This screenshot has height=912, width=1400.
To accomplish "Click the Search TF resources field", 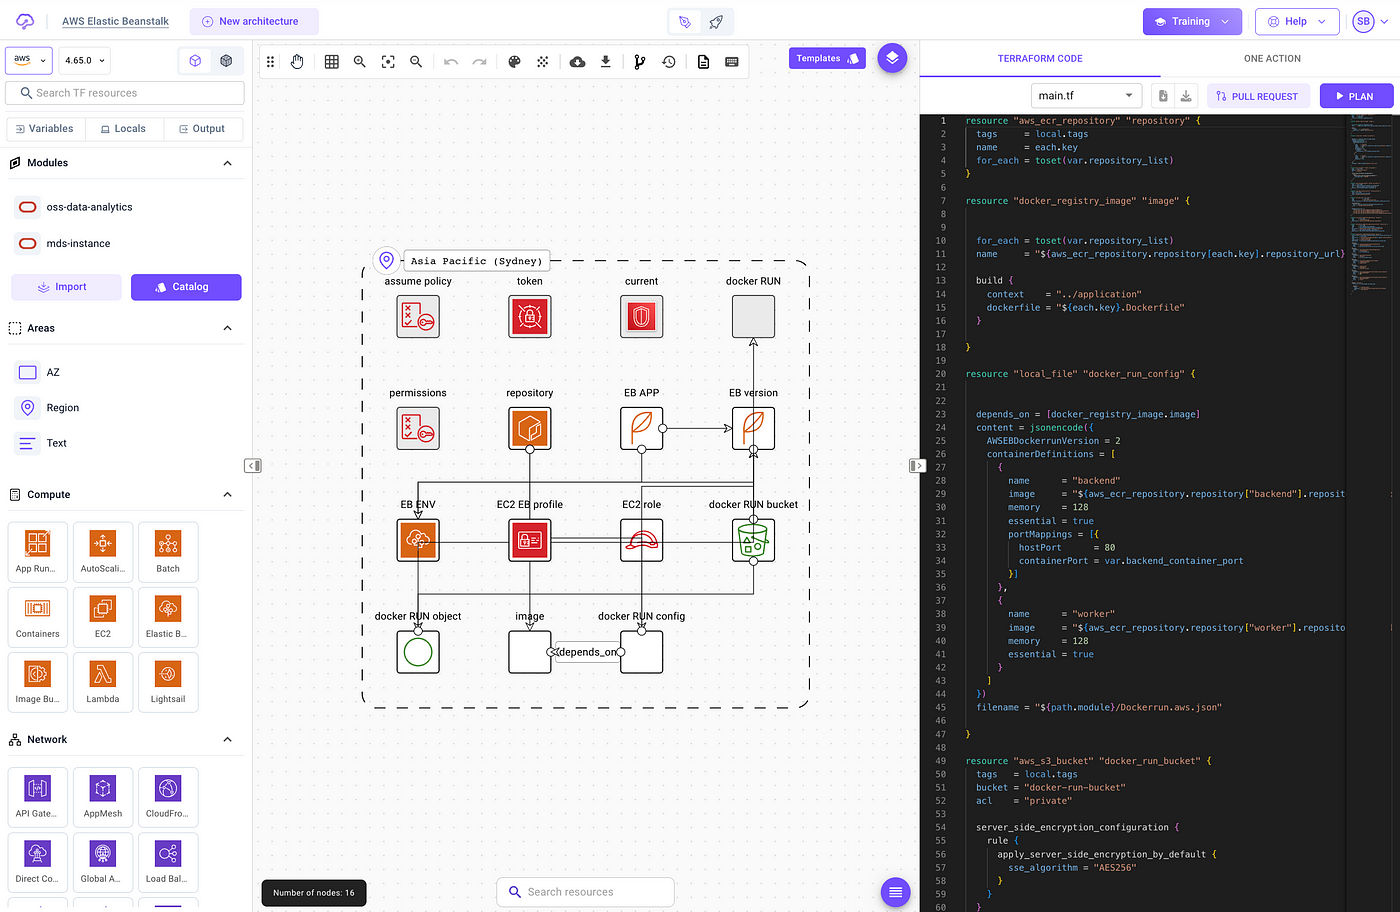I will click(x=125, y=93).
